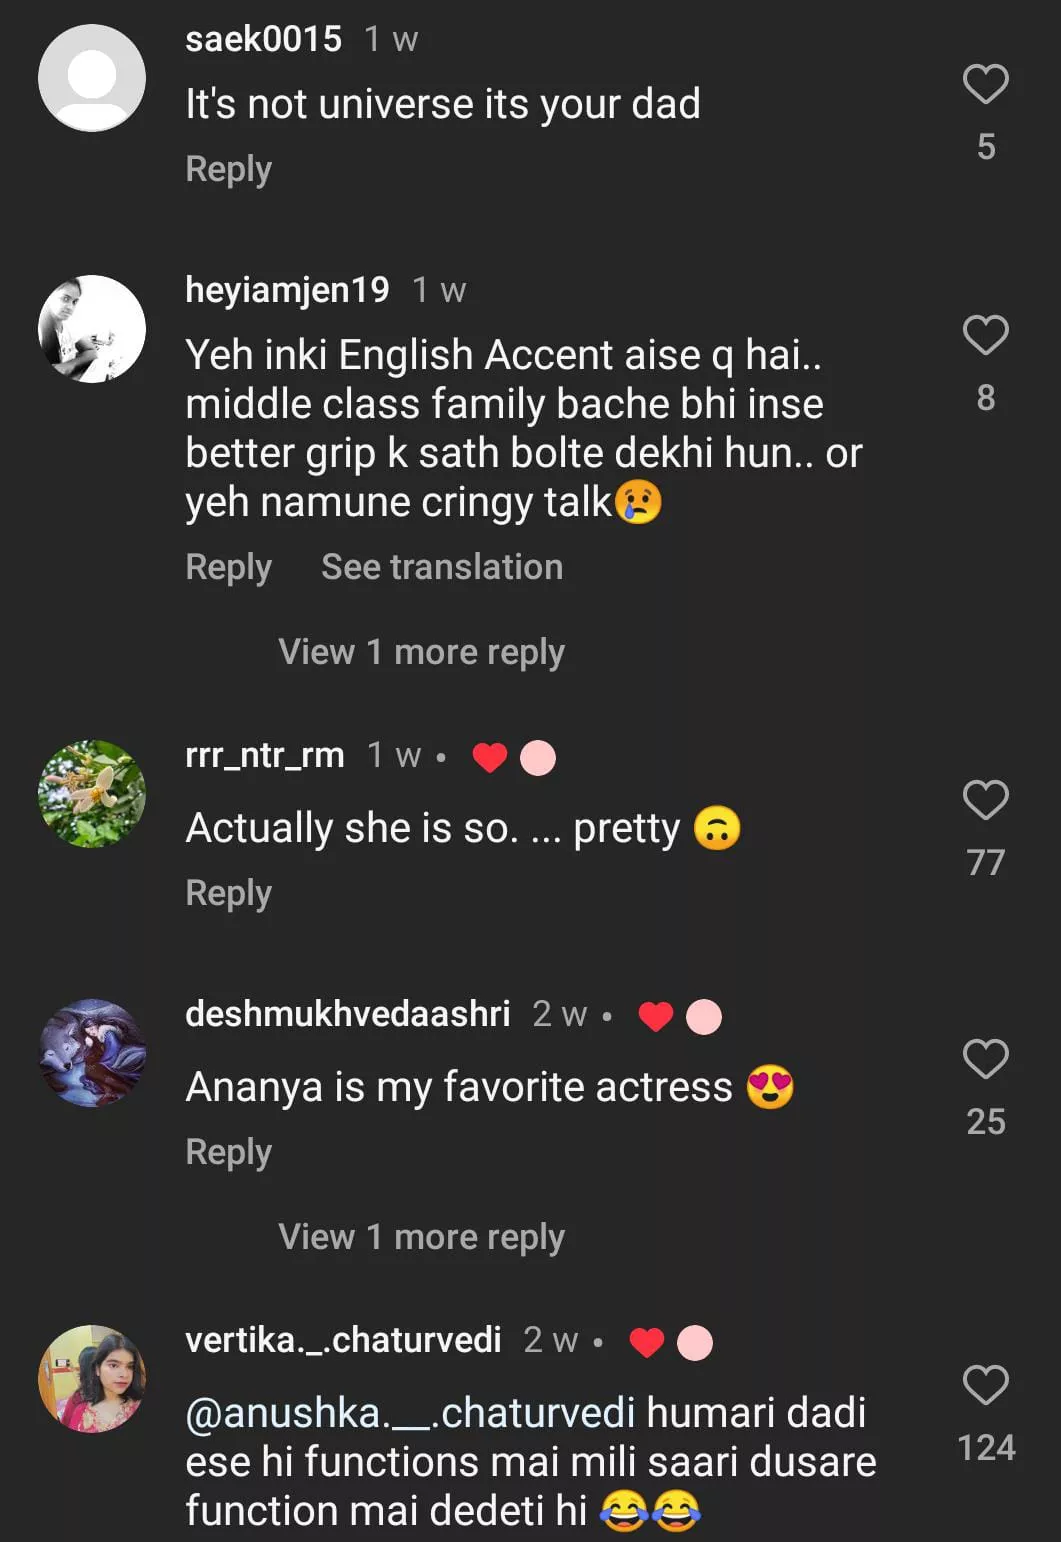Open heyiamjen19's profile photo
Image resolution: width=1061 pixels, height=1542 pixels.
pyautogui.click(x=92, y=329)
